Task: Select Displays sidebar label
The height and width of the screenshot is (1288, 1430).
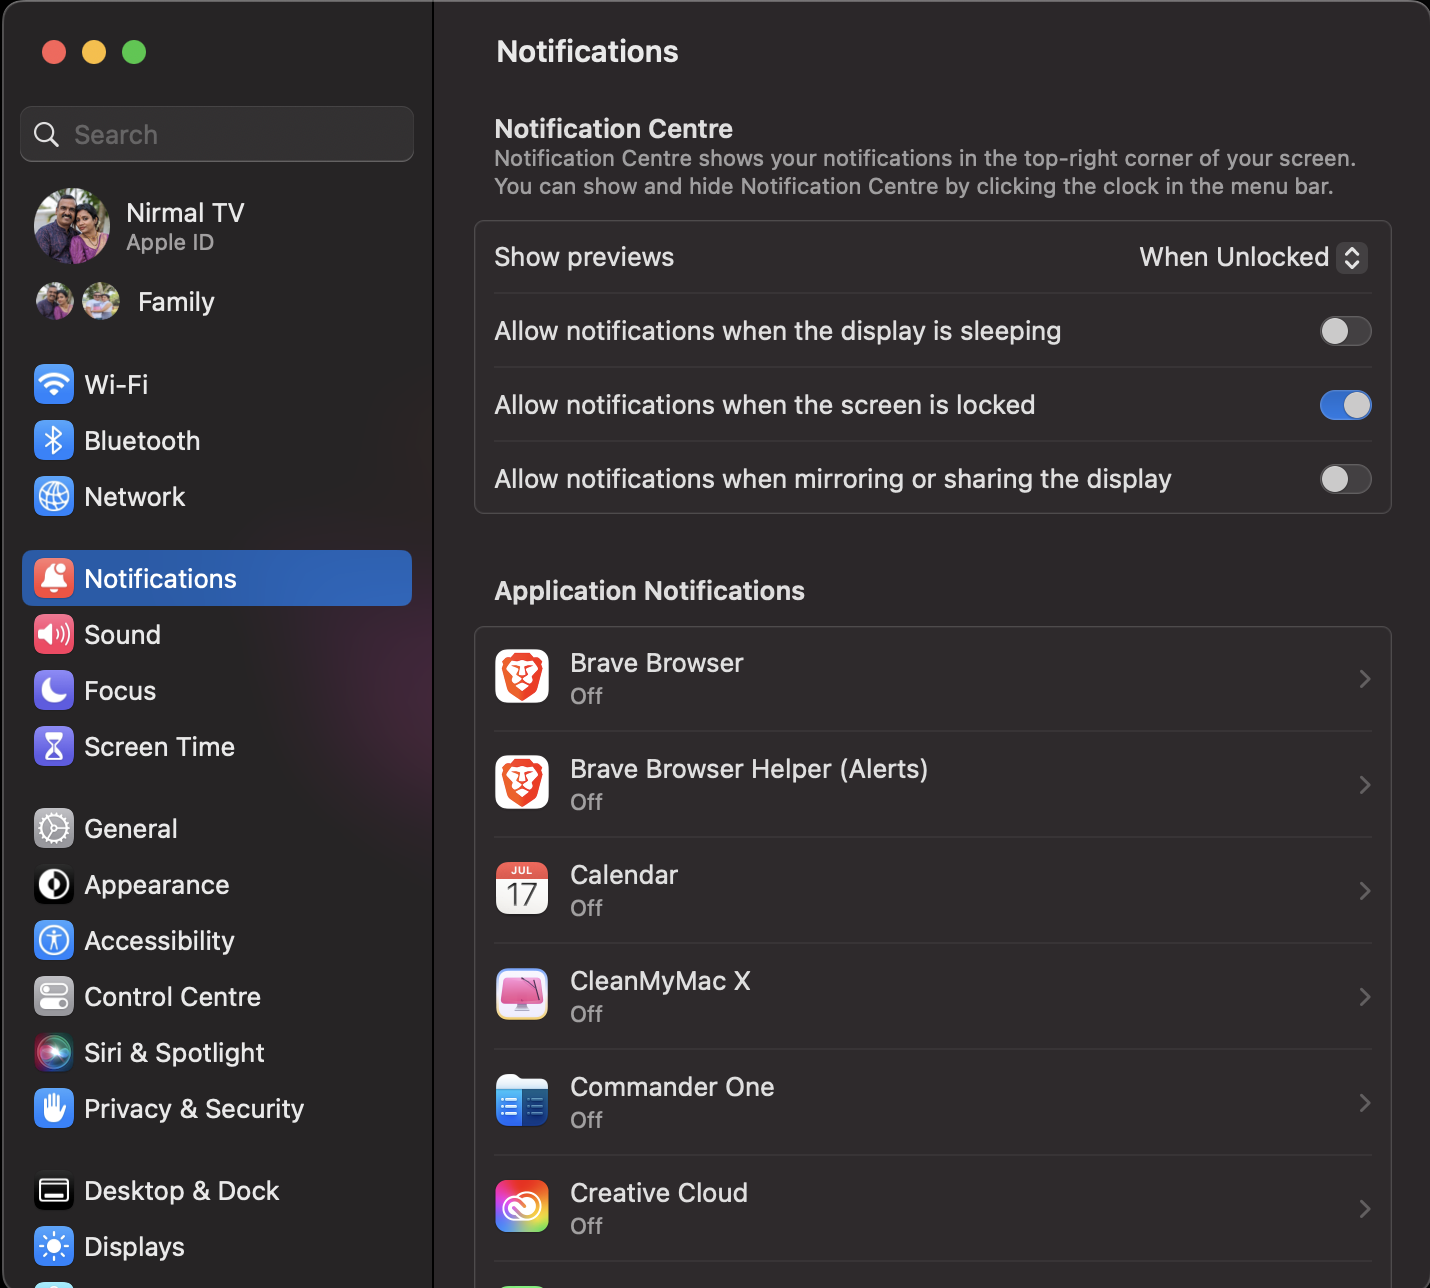Action: tap(134, 1246)
